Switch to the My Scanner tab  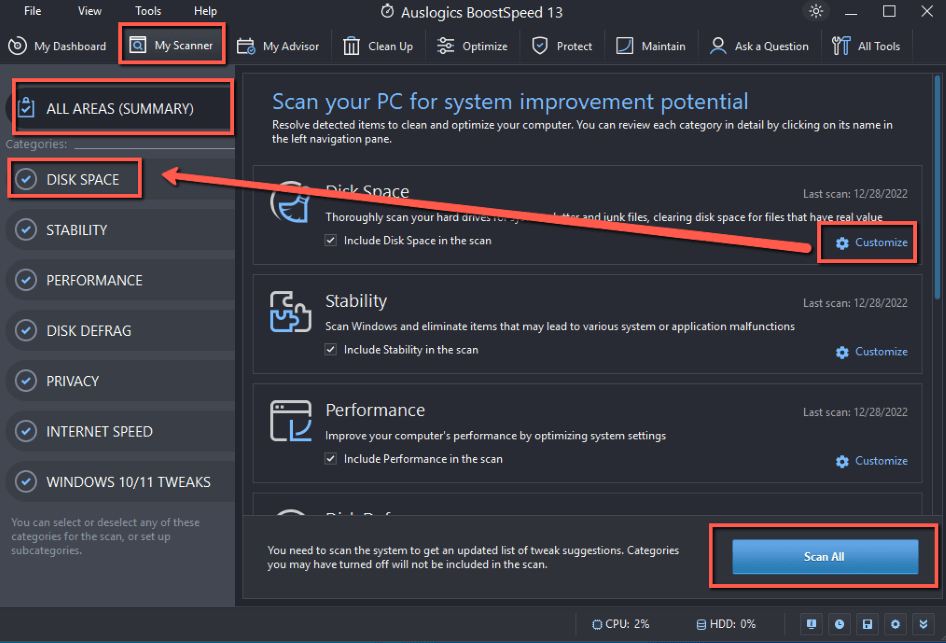(172, 45)
